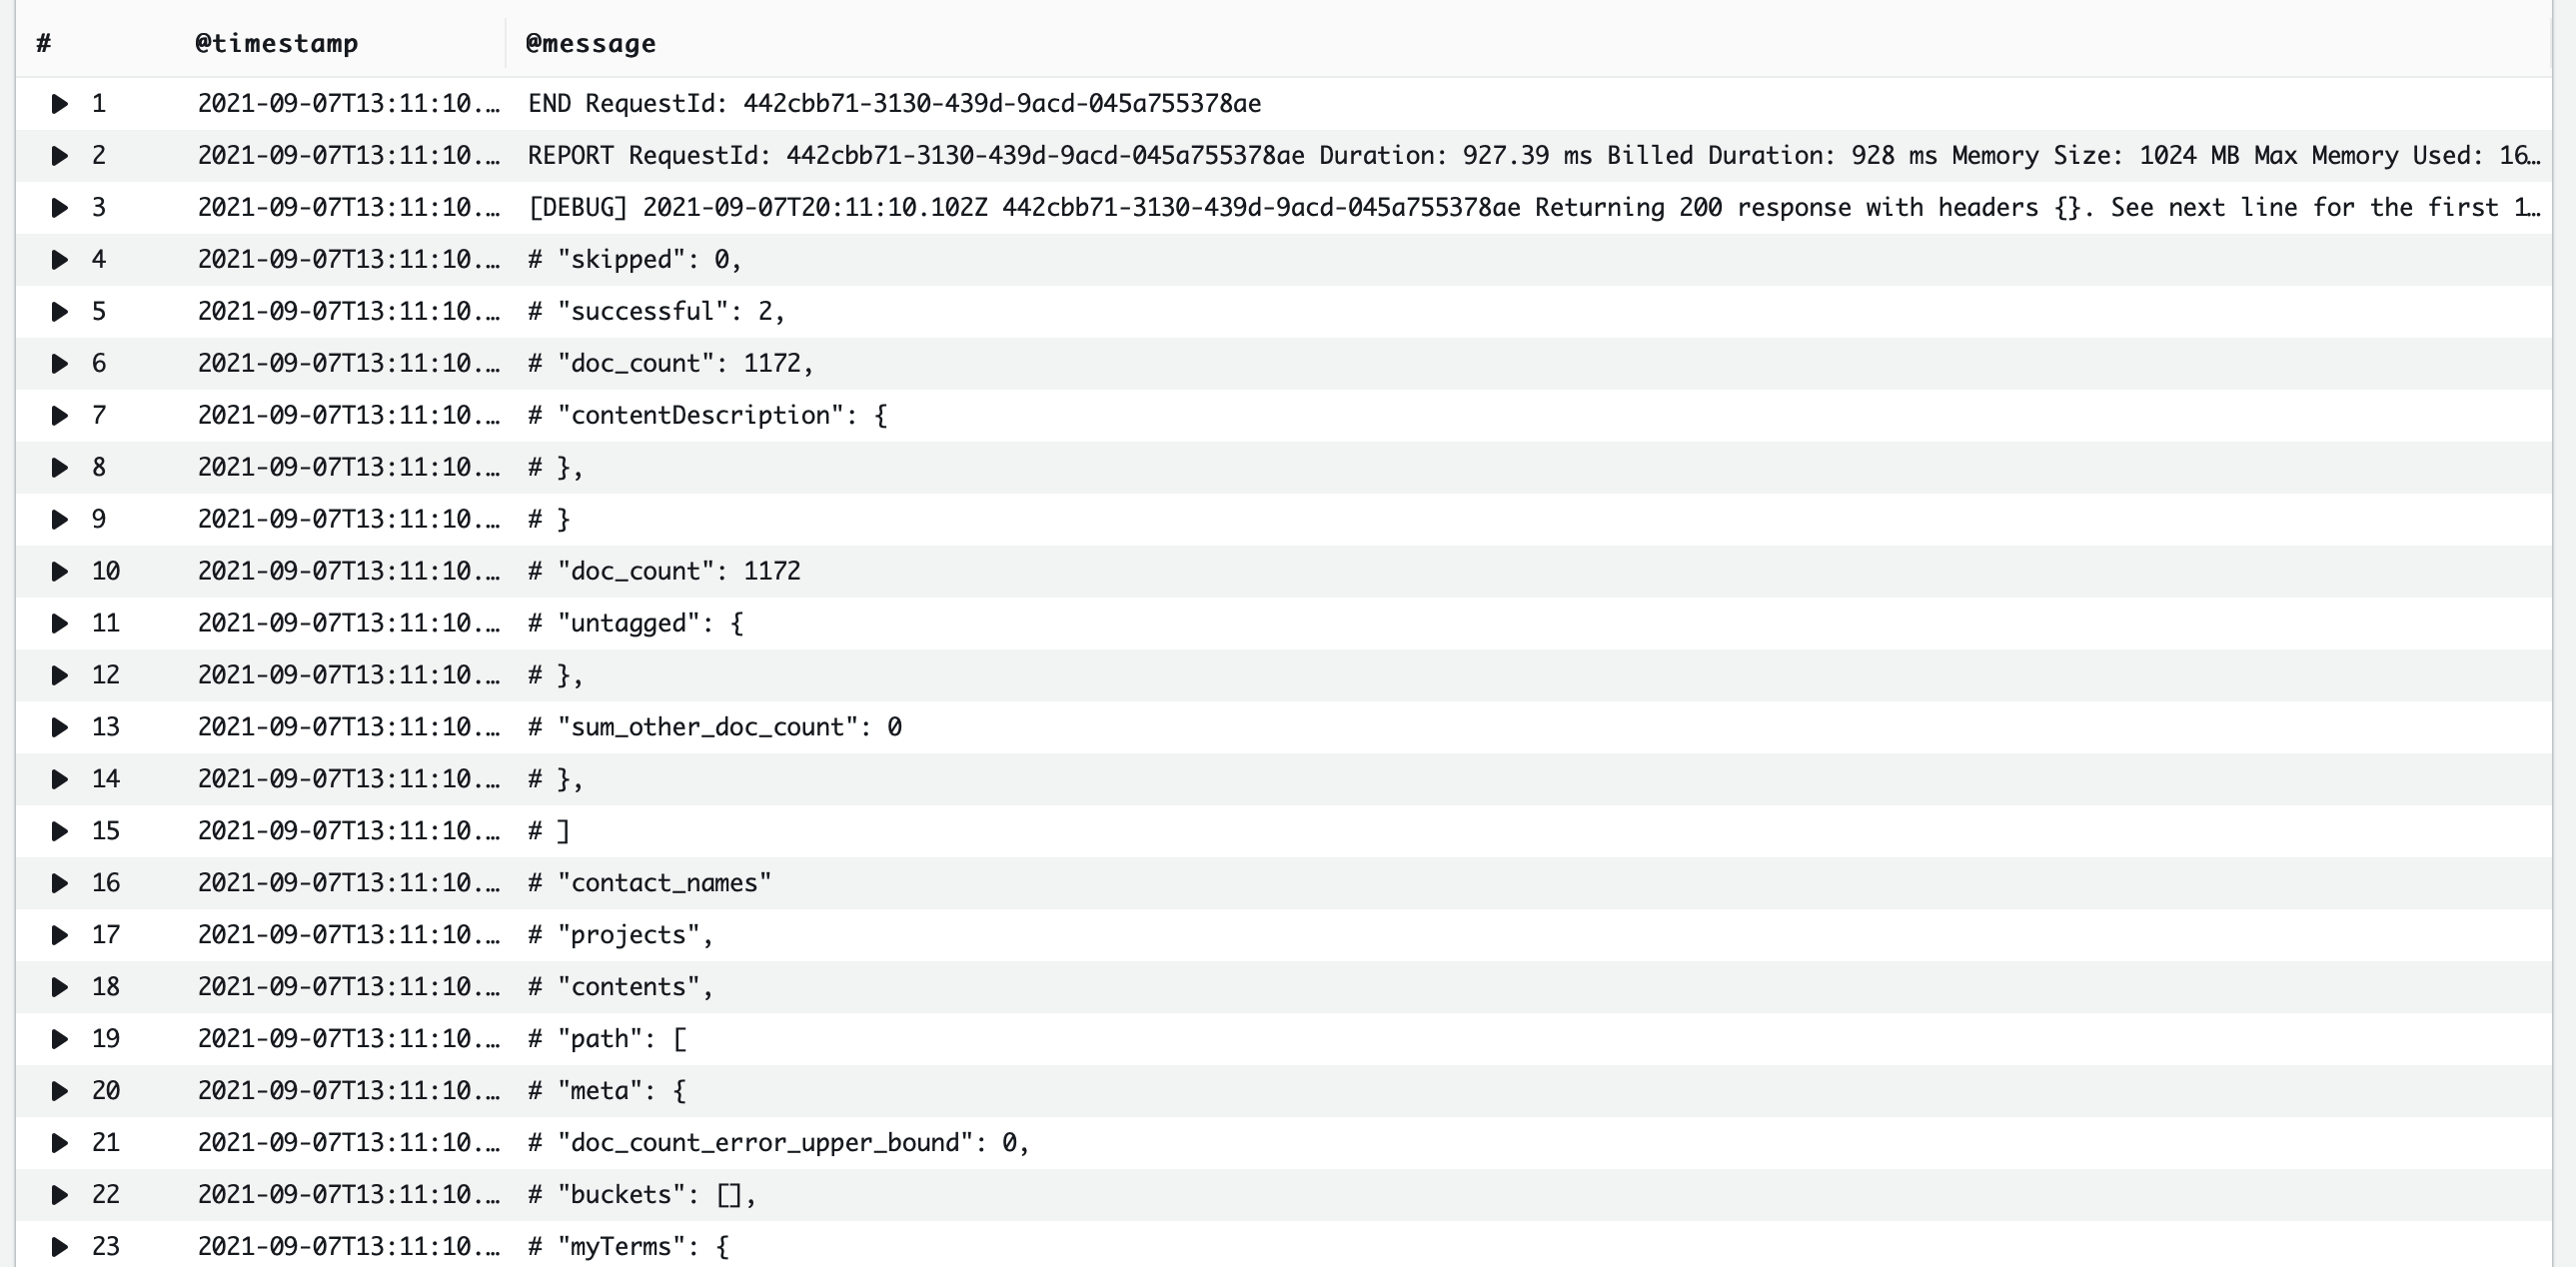Expand the "skipped": 0 log row
The width and height of the screenshot is (2576, 1267).
coord(59,259)
